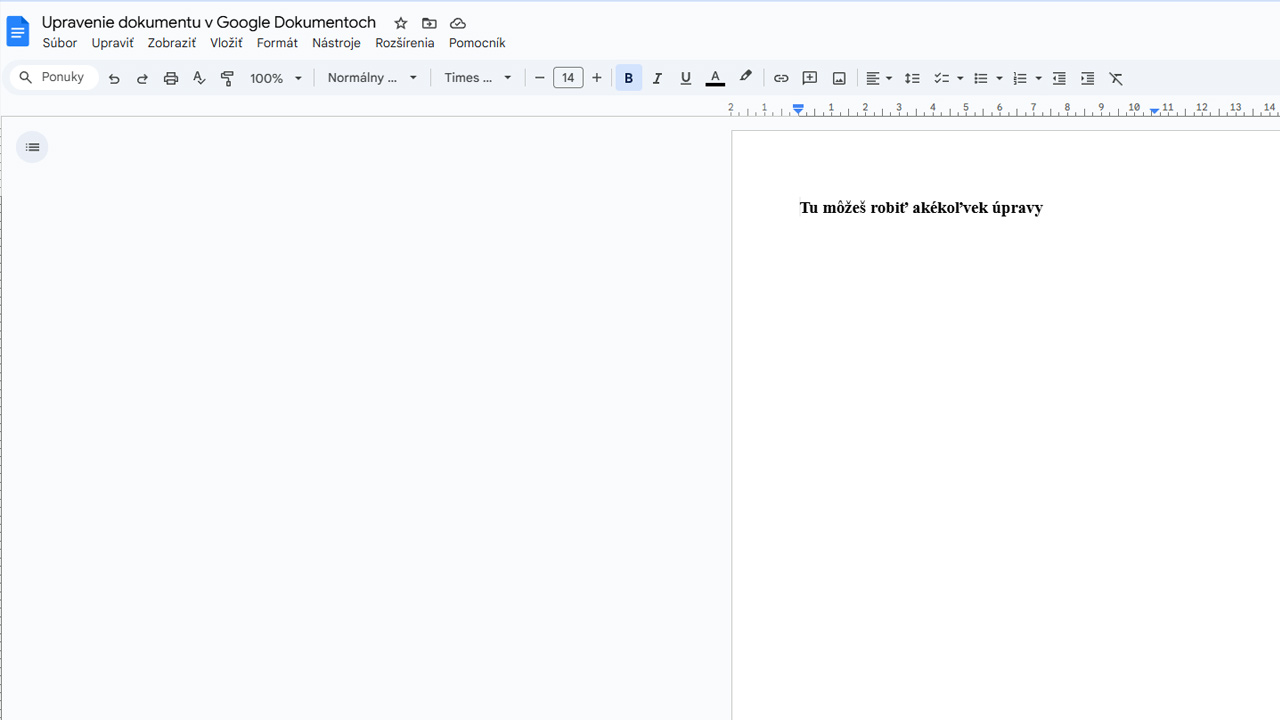
Task: Click the right indent marker on ruler
Action: click(1154, 110)
